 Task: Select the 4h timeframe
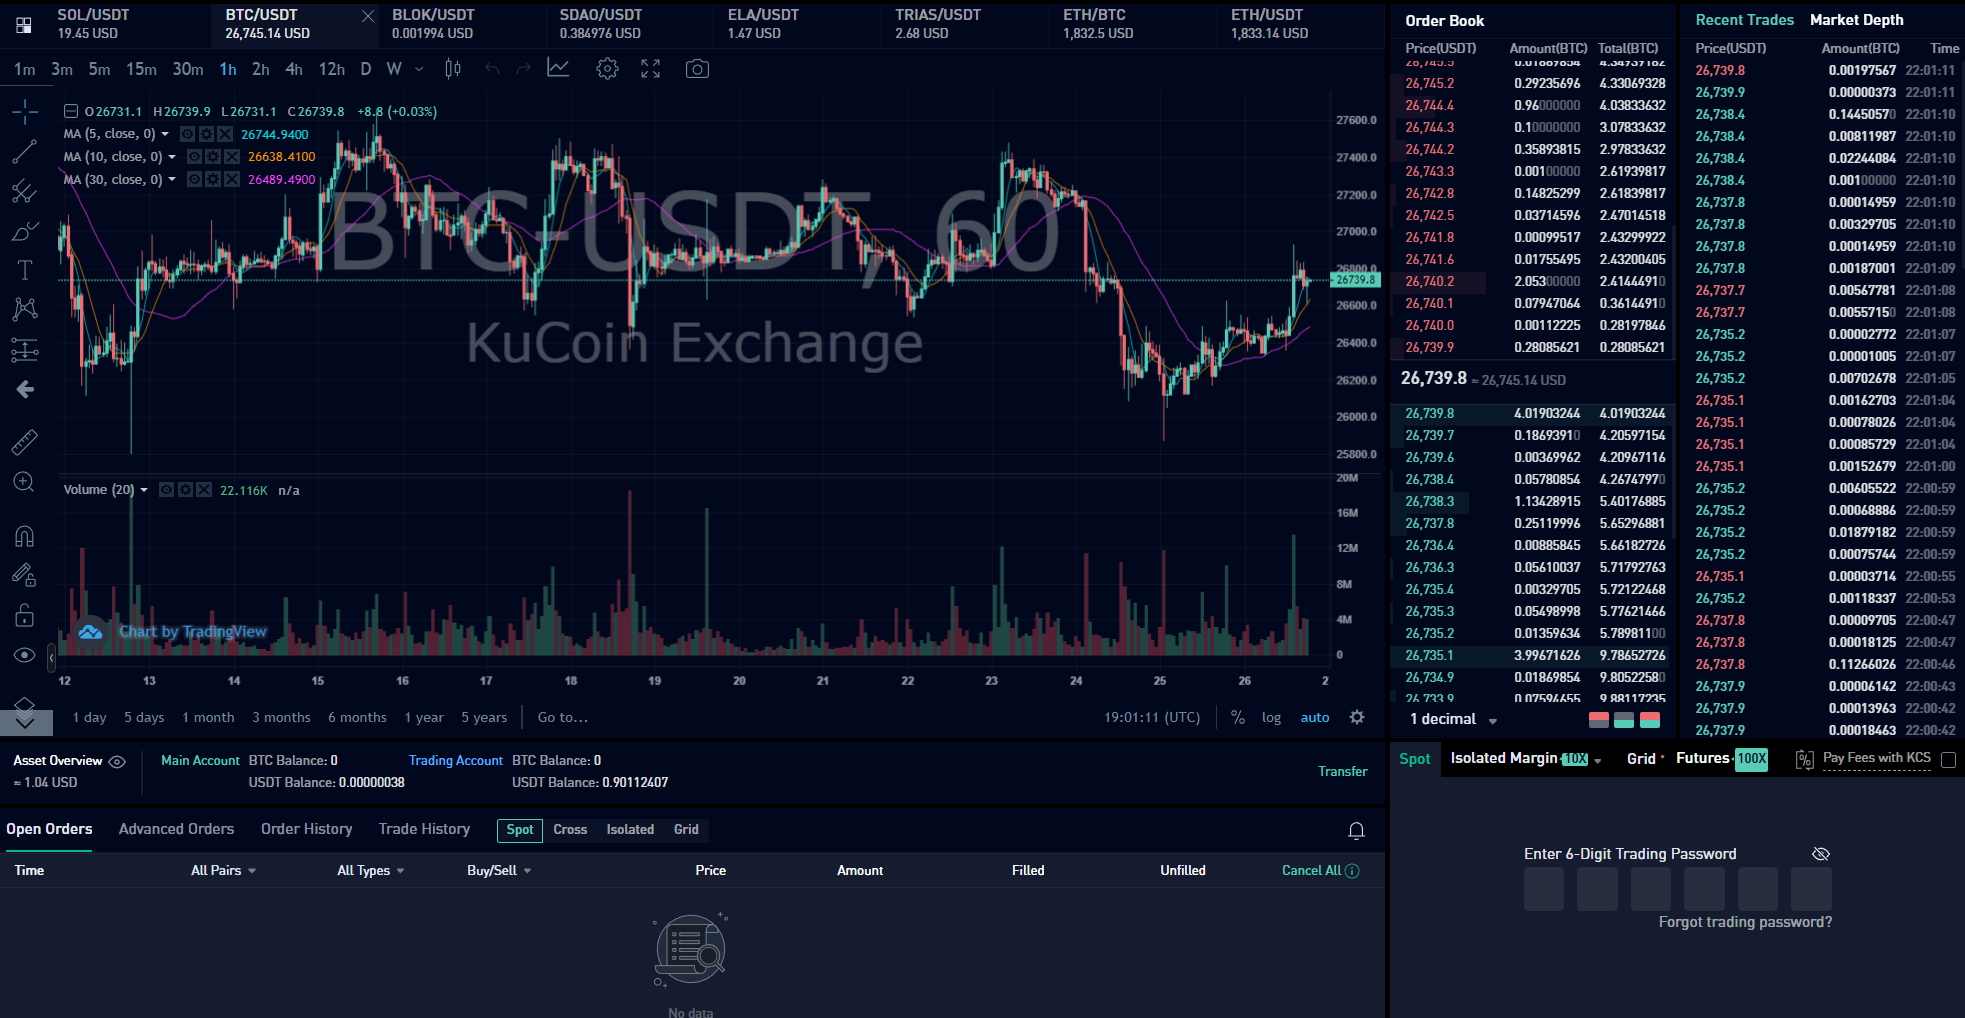(x=294, y=69)
